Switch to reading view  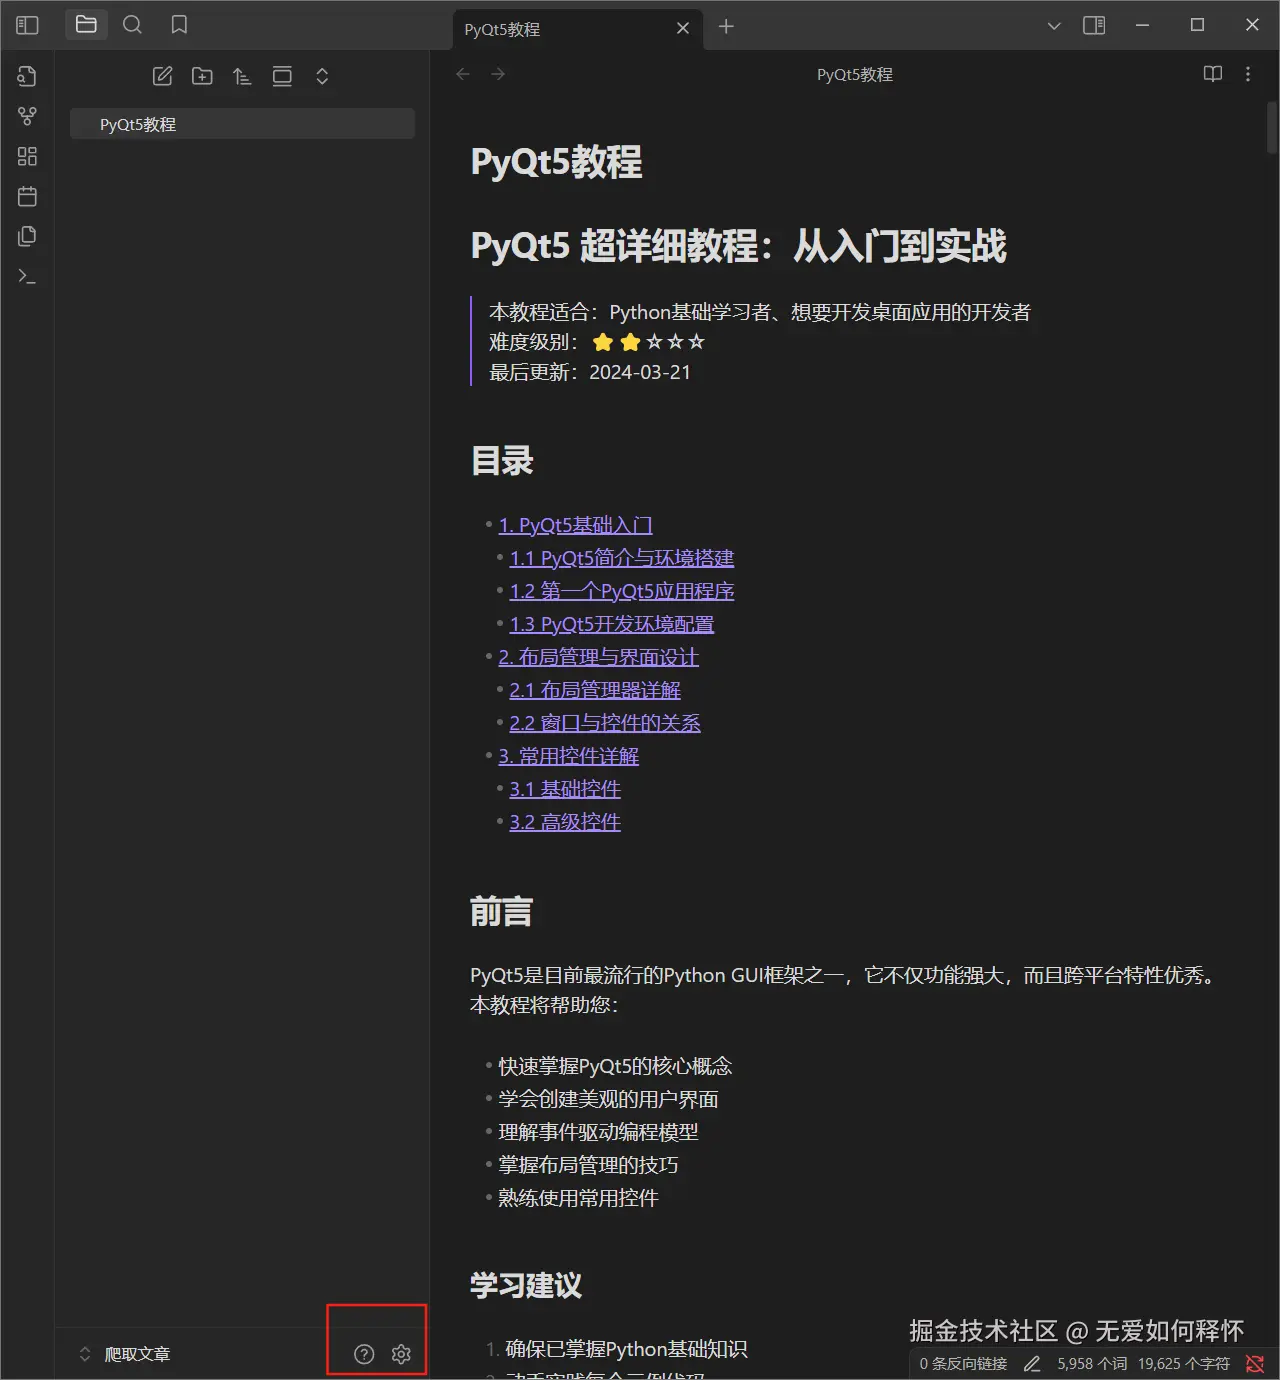tap(1213, 74)
